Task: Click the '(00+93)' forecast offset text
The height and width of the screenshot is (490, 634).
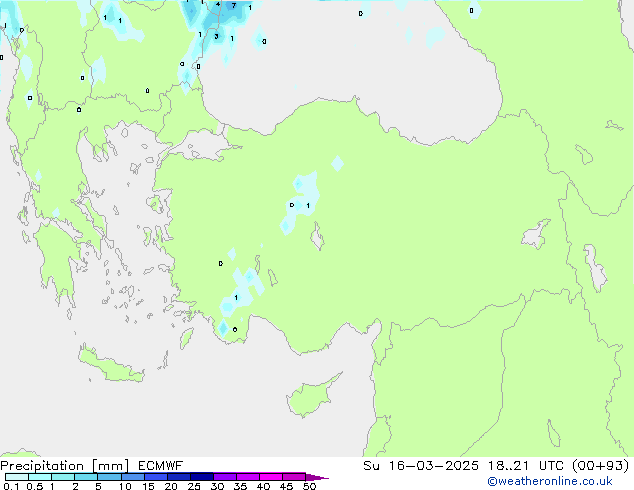Action: click(x=600, y=466)
